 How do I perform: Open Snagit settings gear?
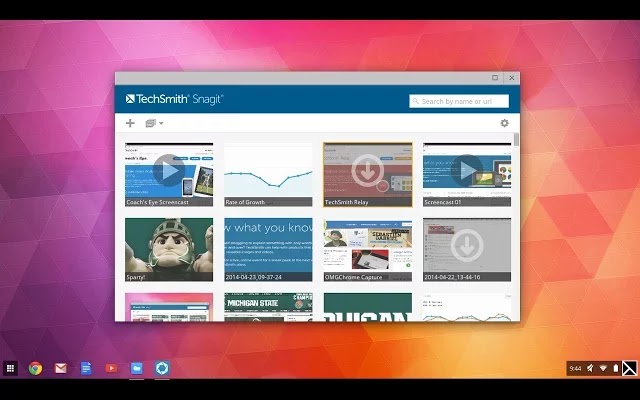[x=504, y=123]
